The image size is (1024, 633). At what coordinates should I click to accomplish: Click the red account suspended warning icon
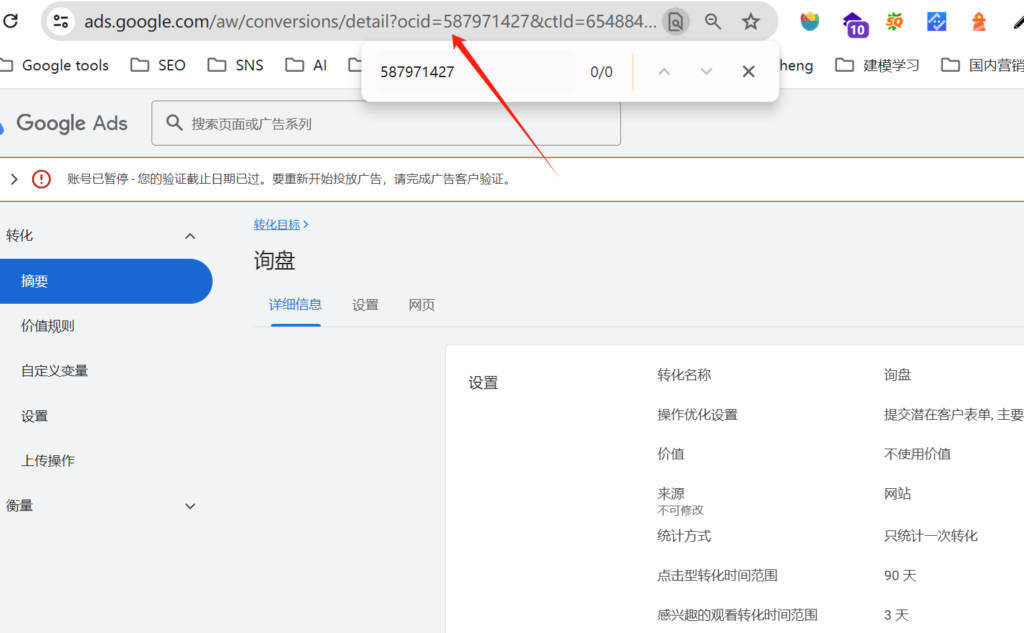[41, 179]
